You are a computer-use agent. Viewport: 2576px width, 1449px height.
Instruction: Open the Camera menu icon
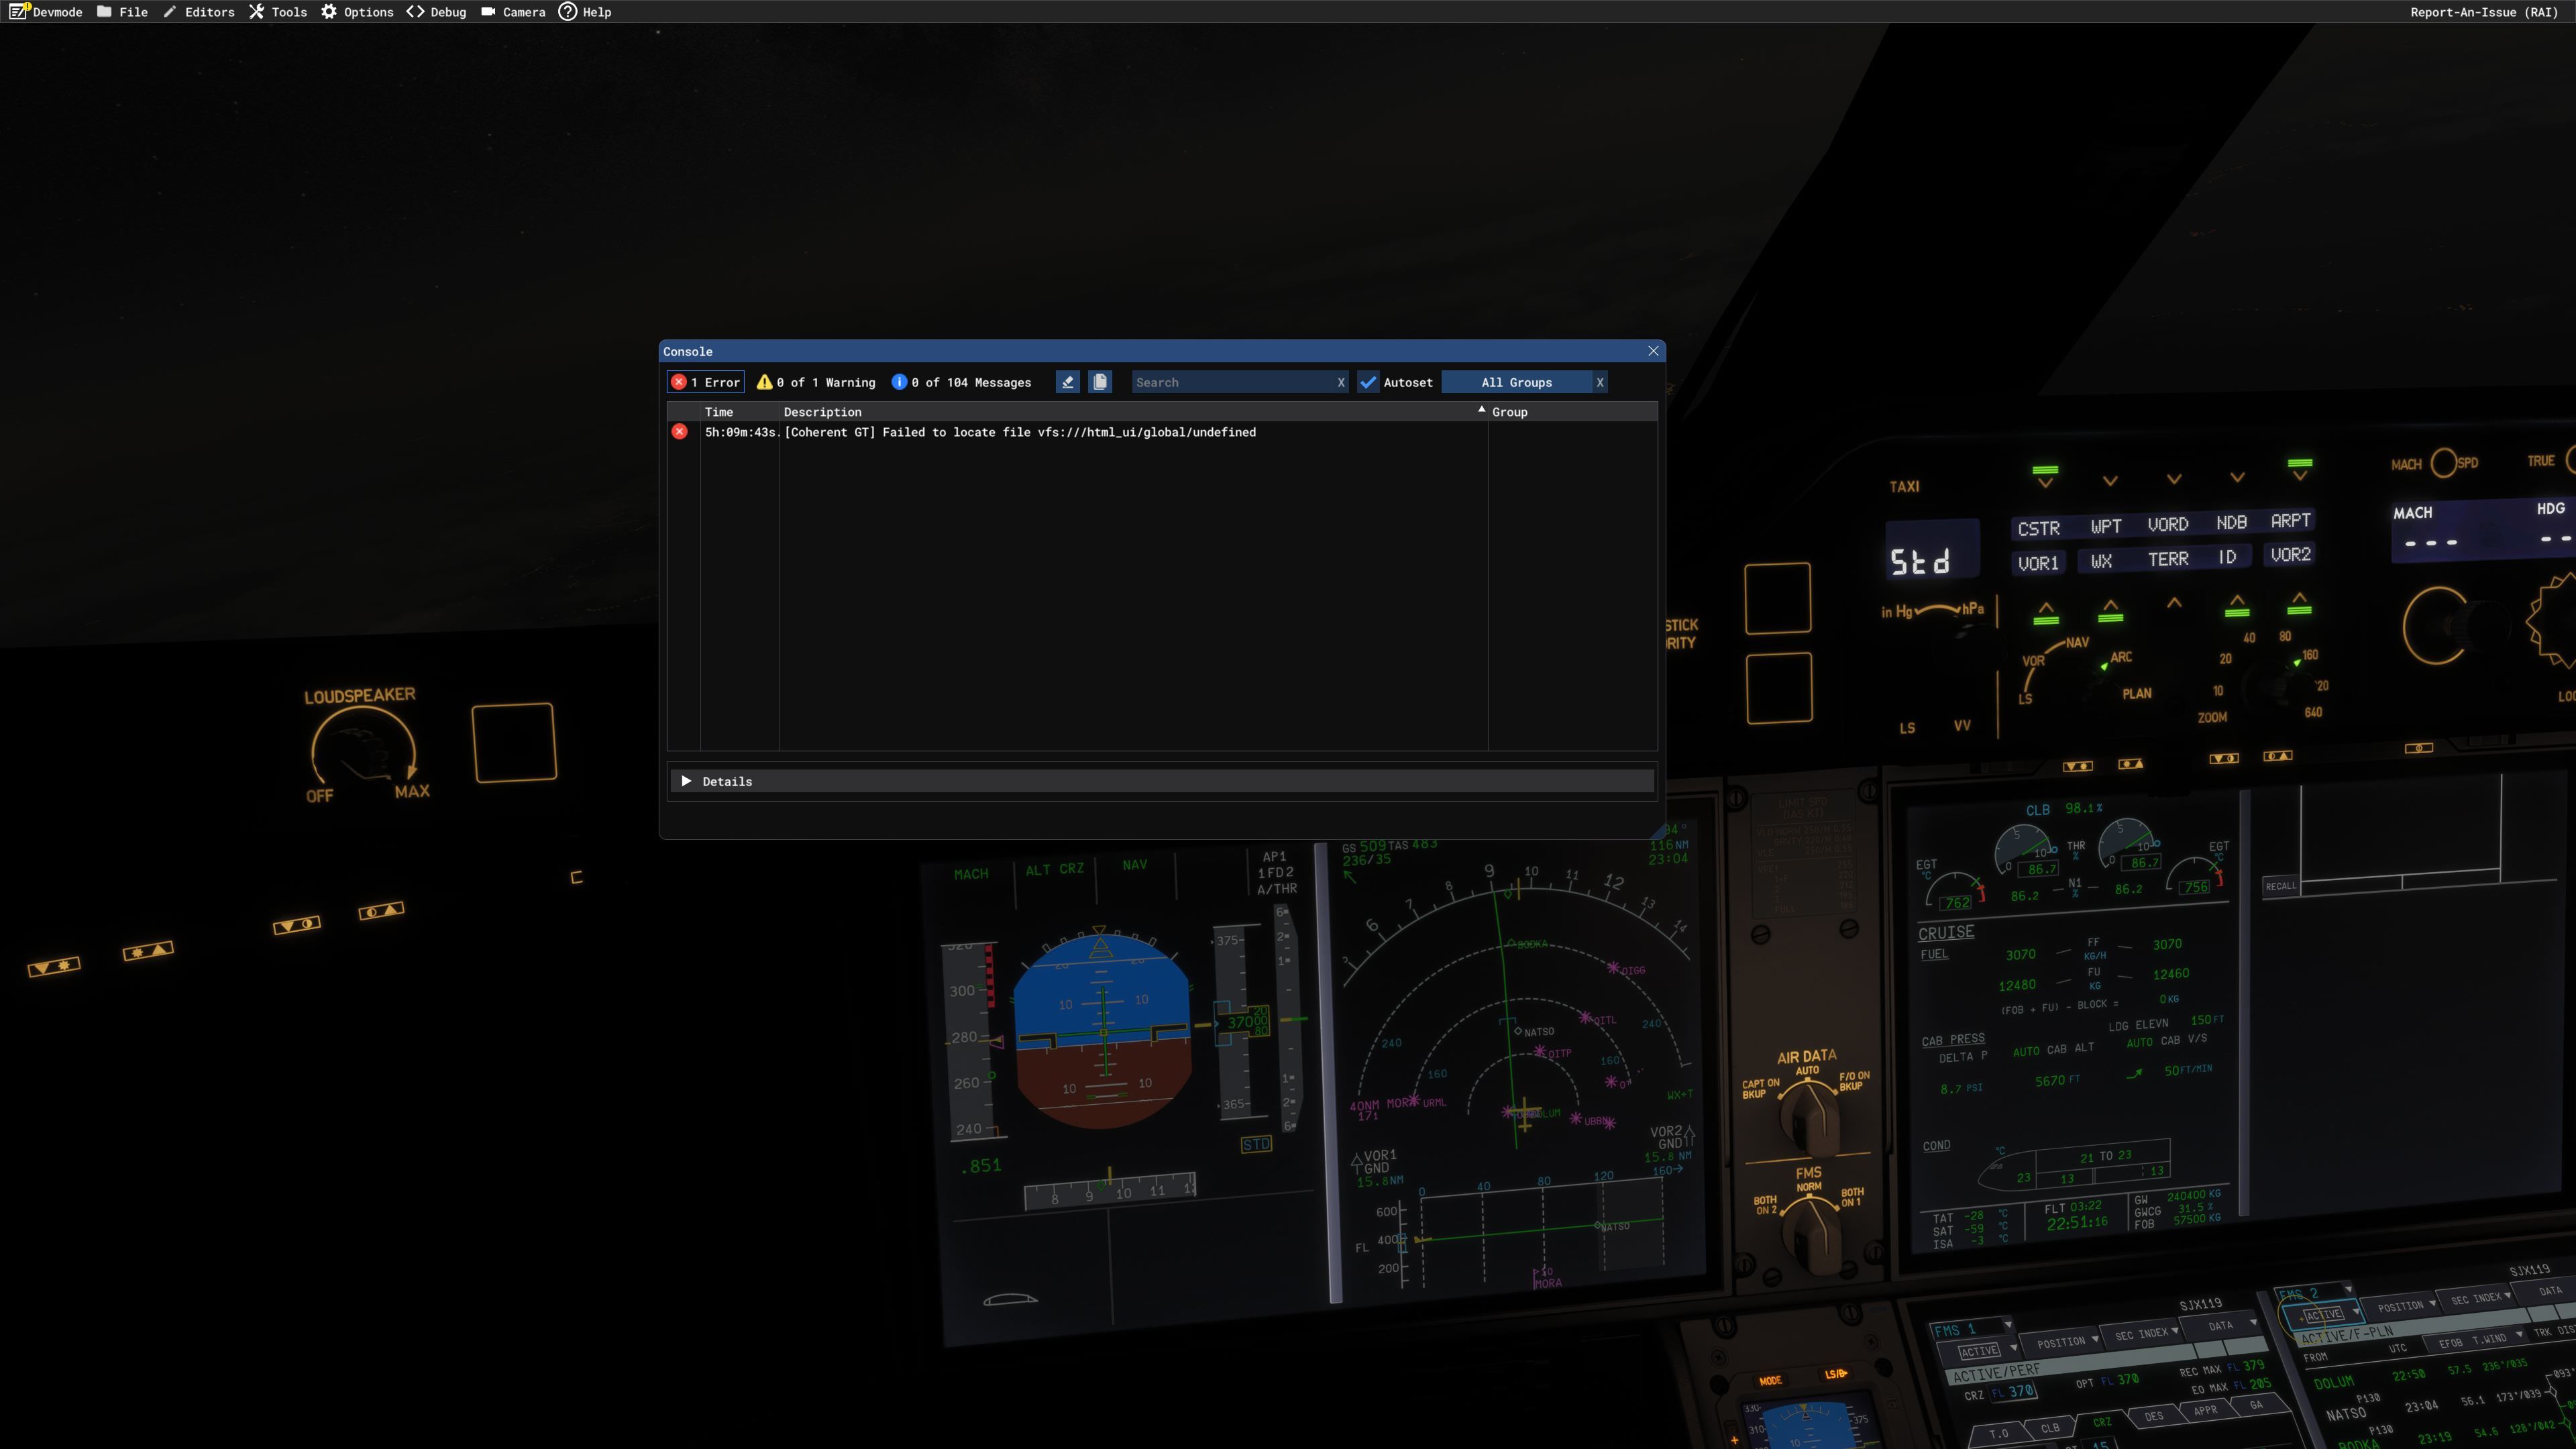tap(488, 12)
